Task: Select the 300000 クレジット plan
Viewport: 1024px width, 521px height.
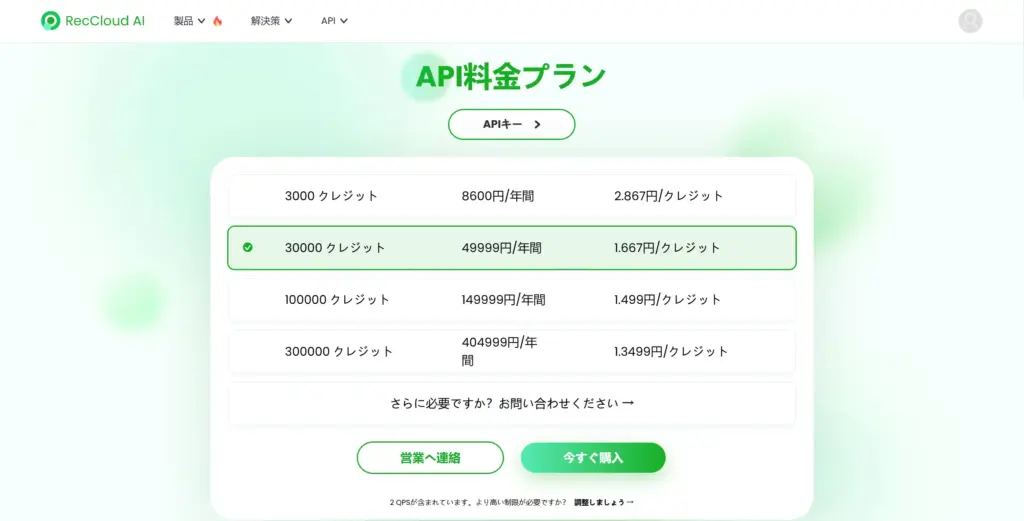Action: point(512,351)
